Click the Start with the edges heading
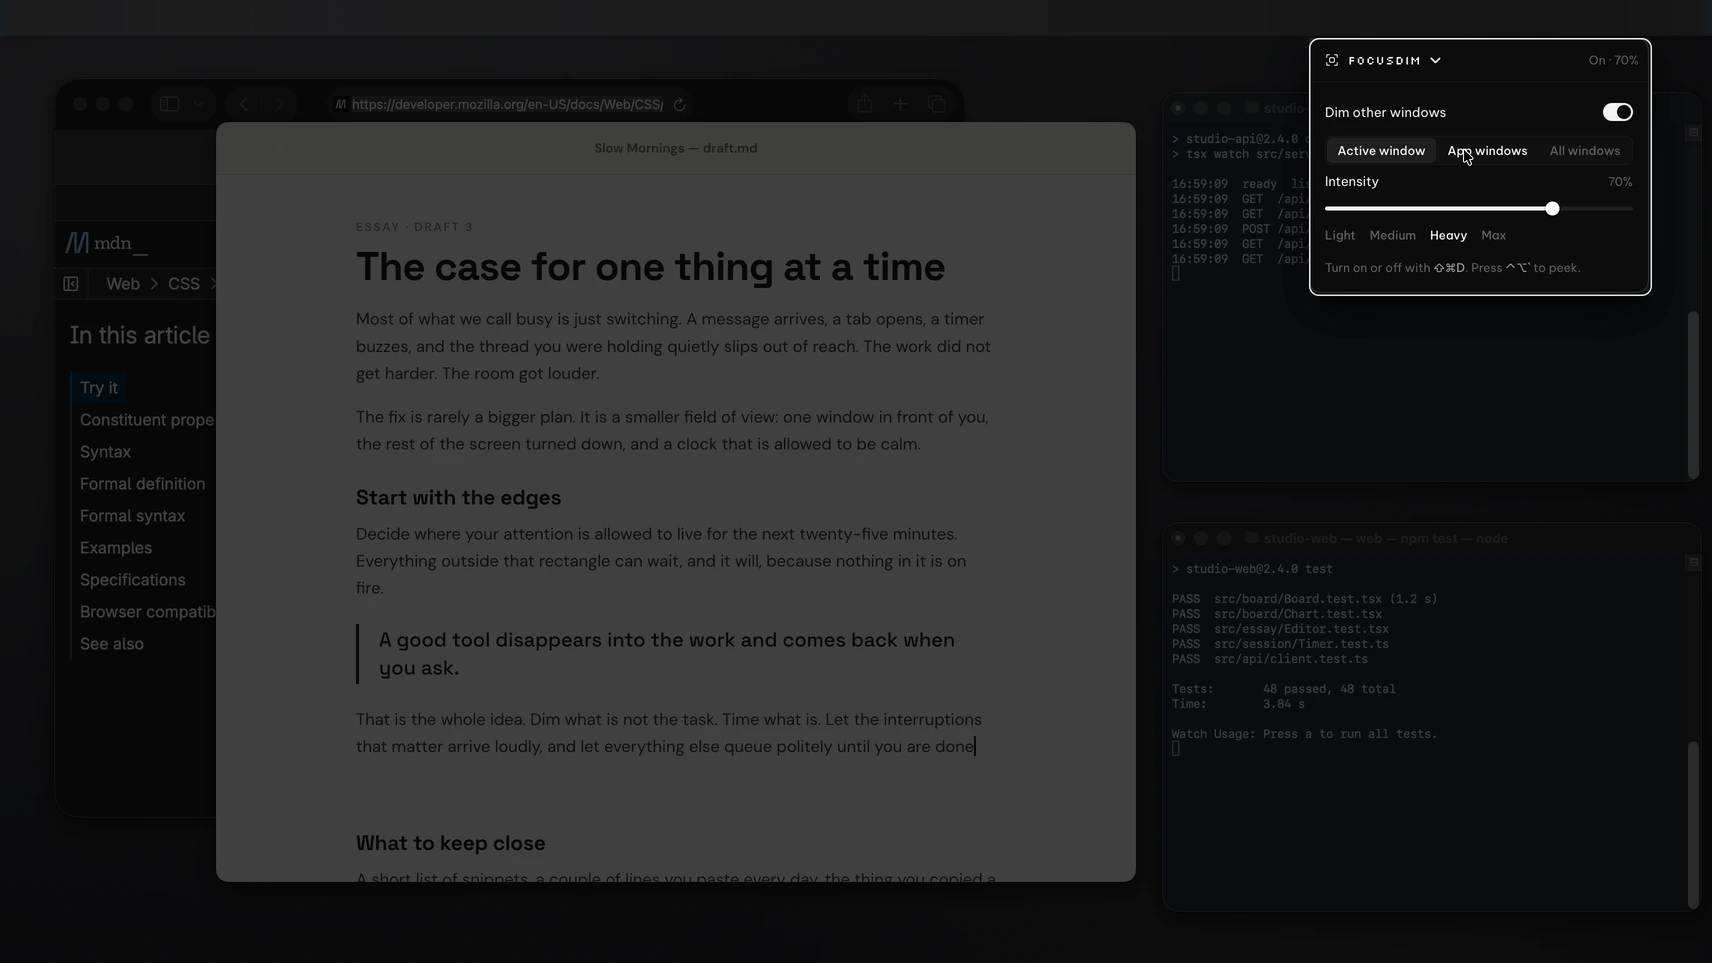Viewport: 1712px width, 963px height. click(458, 498)
